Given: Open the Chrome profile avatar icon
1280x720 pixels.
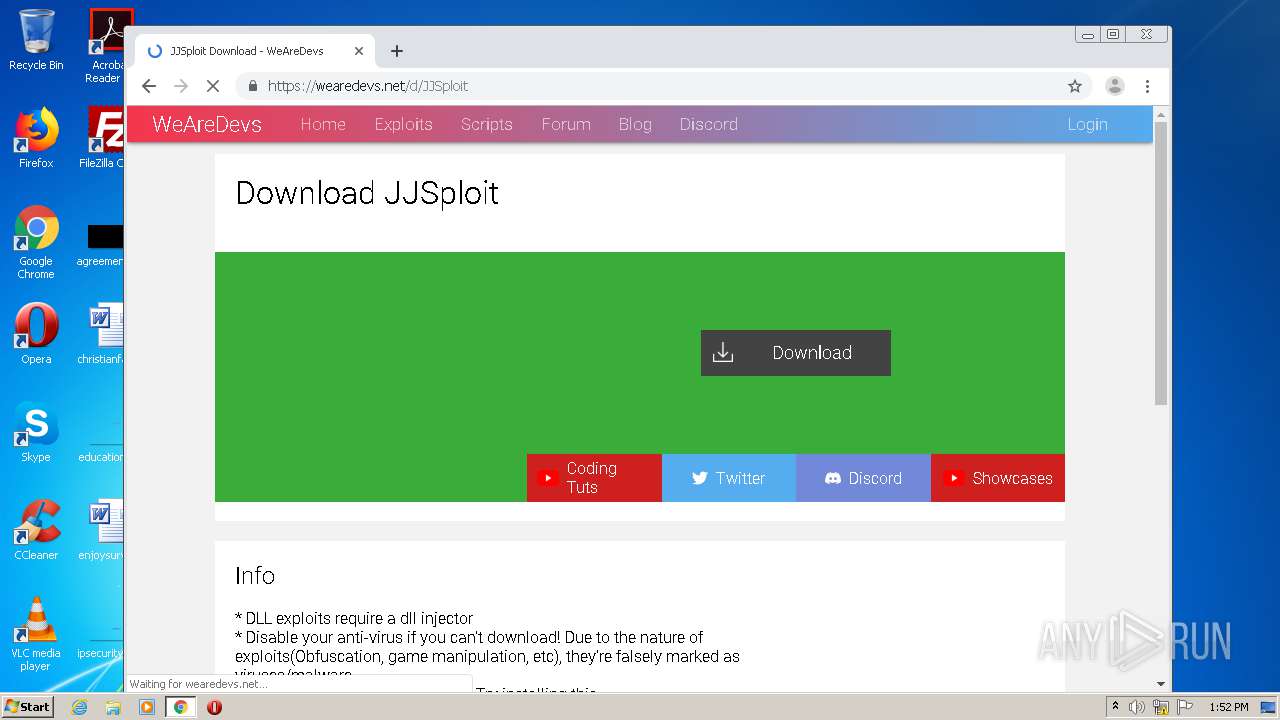Looking at the screenshot, I should (1114, 86).
